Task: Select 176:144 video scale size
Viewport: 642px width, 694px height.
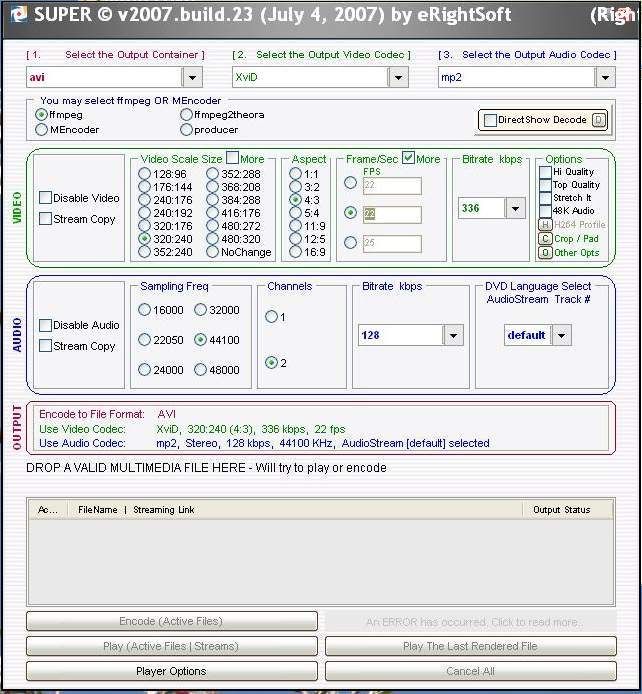Action: [144, 186]
